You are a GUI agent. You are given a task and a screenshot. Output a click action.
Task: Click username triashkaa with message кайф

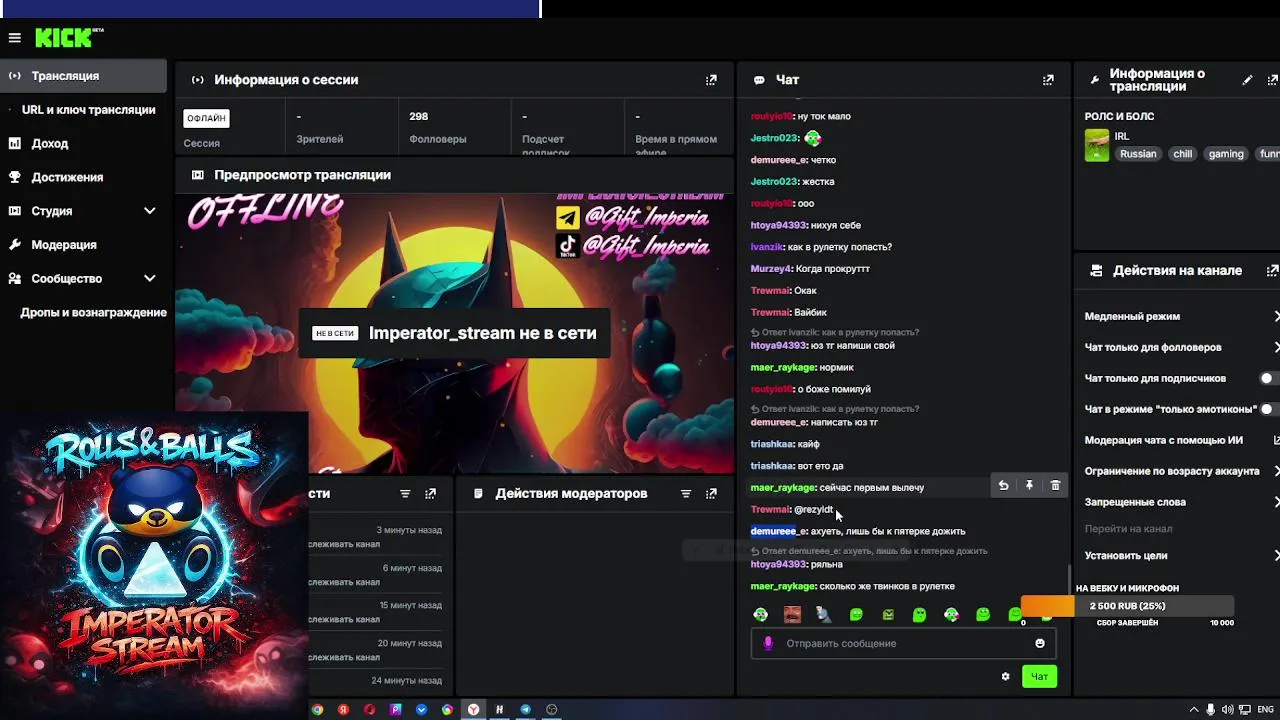click(772, 444)
